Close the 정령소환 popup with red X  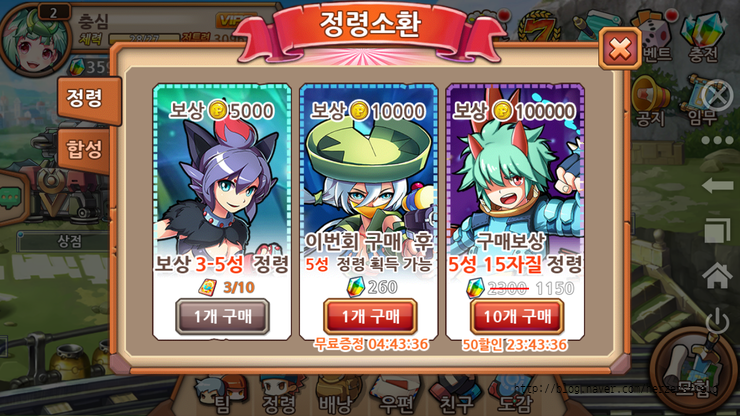620,49
